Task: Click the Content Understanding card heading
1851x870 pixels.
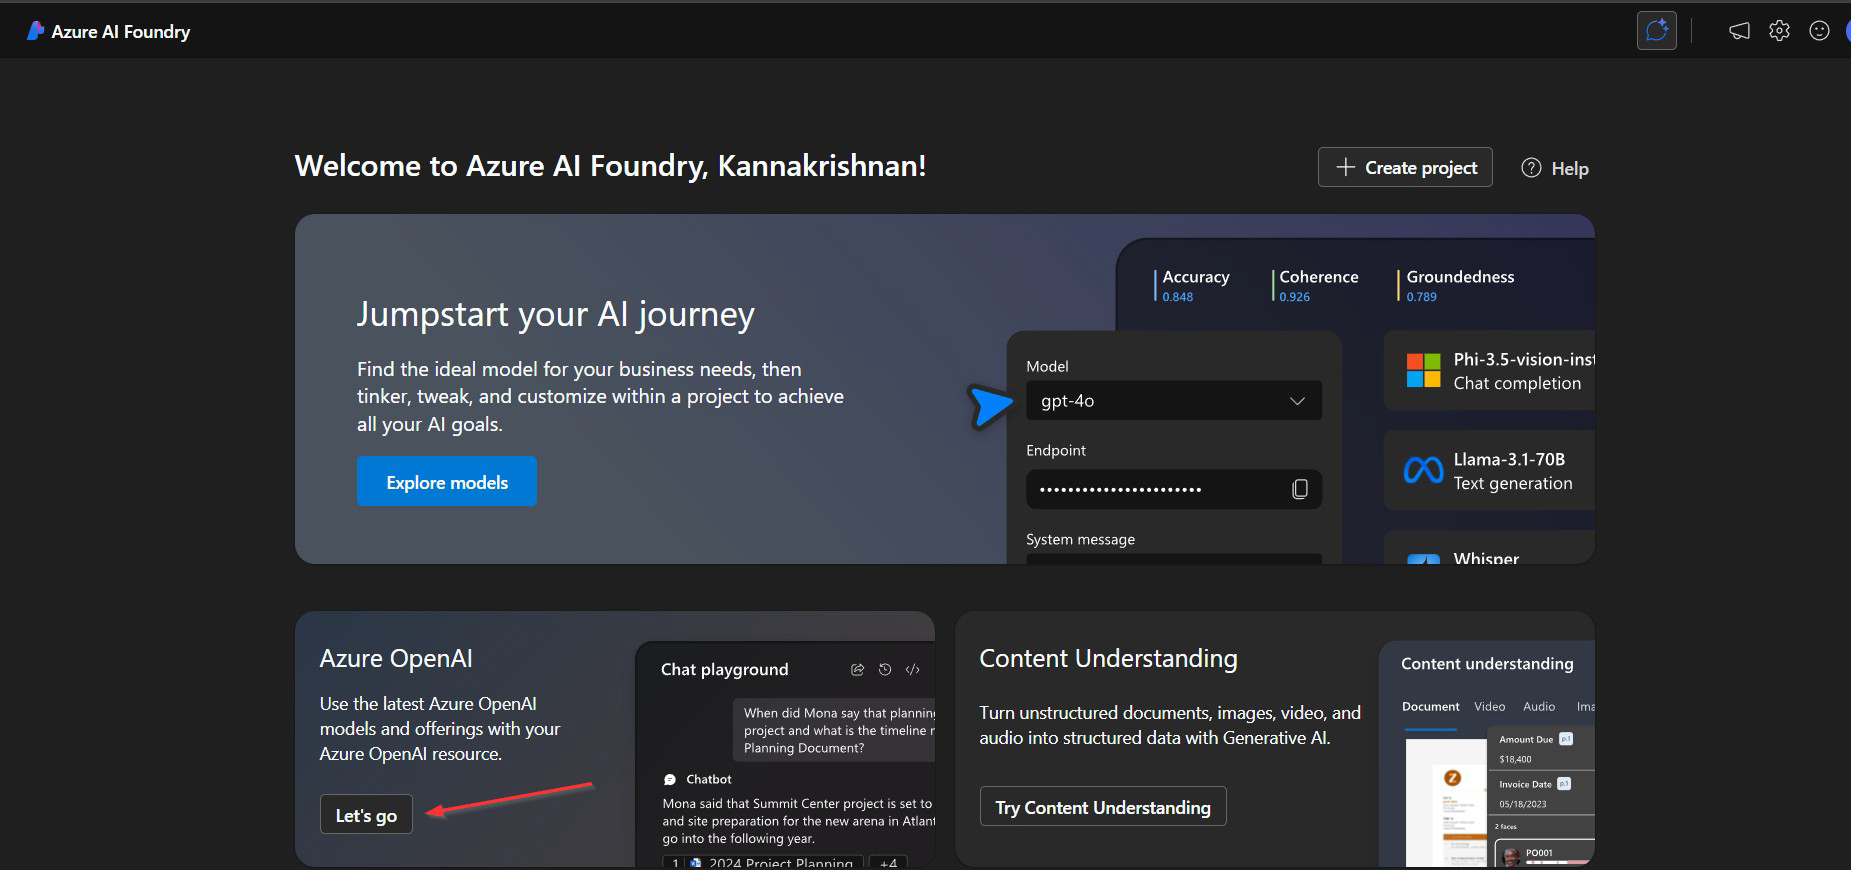Action: (1108, 658)
